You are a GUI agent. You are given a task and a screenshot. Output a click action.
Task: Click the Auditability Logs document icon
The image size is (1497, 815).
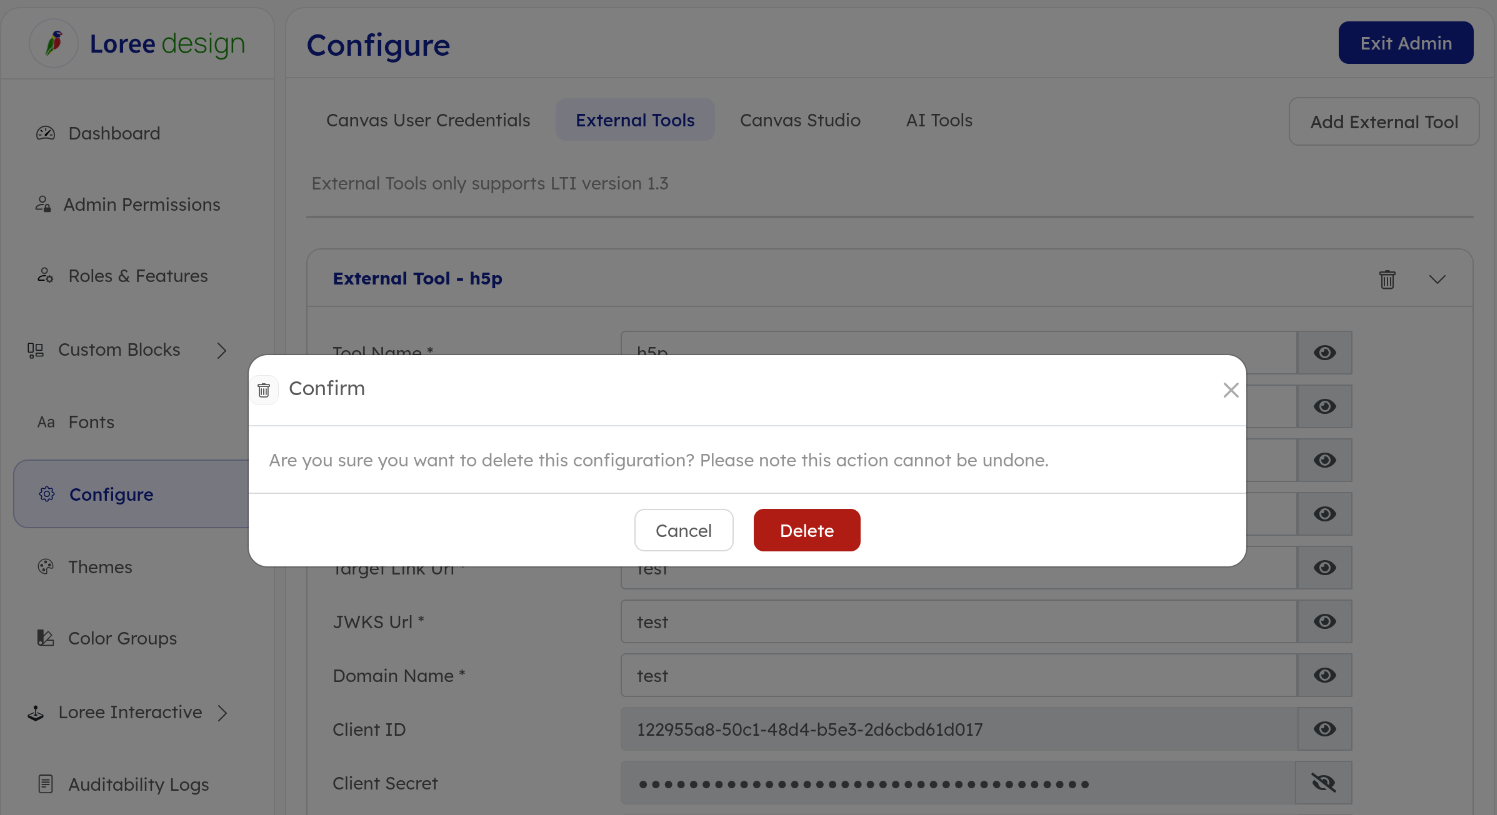(46, 784)
